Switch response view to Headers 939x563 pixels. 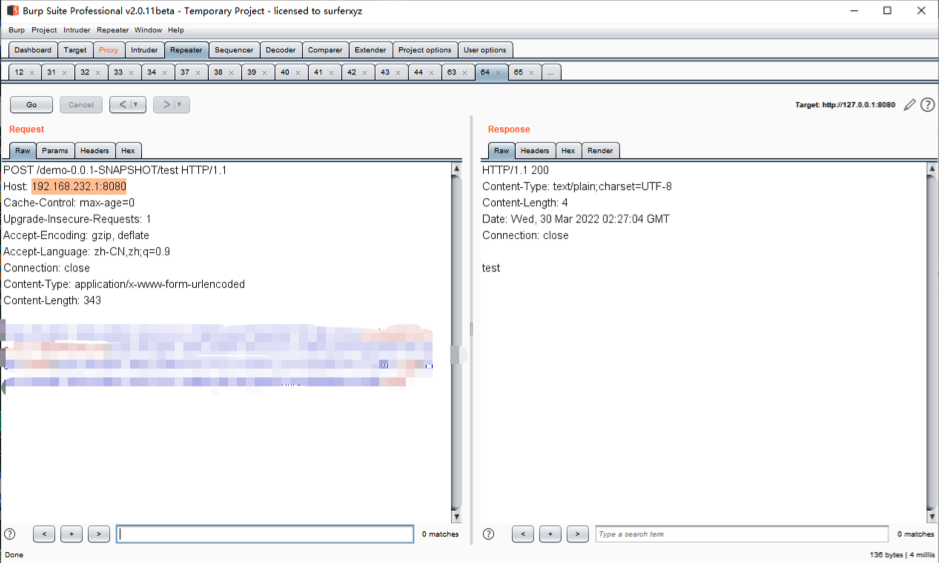tap(535, 150)
